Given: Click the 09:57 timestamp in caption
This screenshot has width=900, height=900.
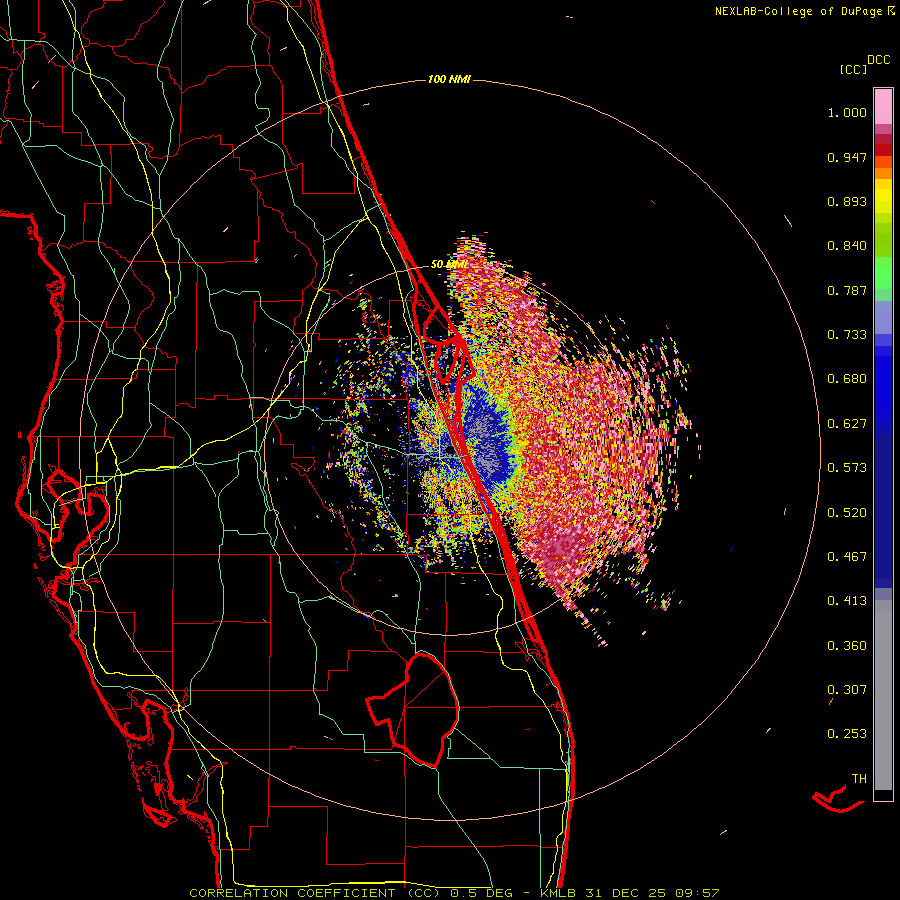Looking at the screenshot, I should click(699, 893).
